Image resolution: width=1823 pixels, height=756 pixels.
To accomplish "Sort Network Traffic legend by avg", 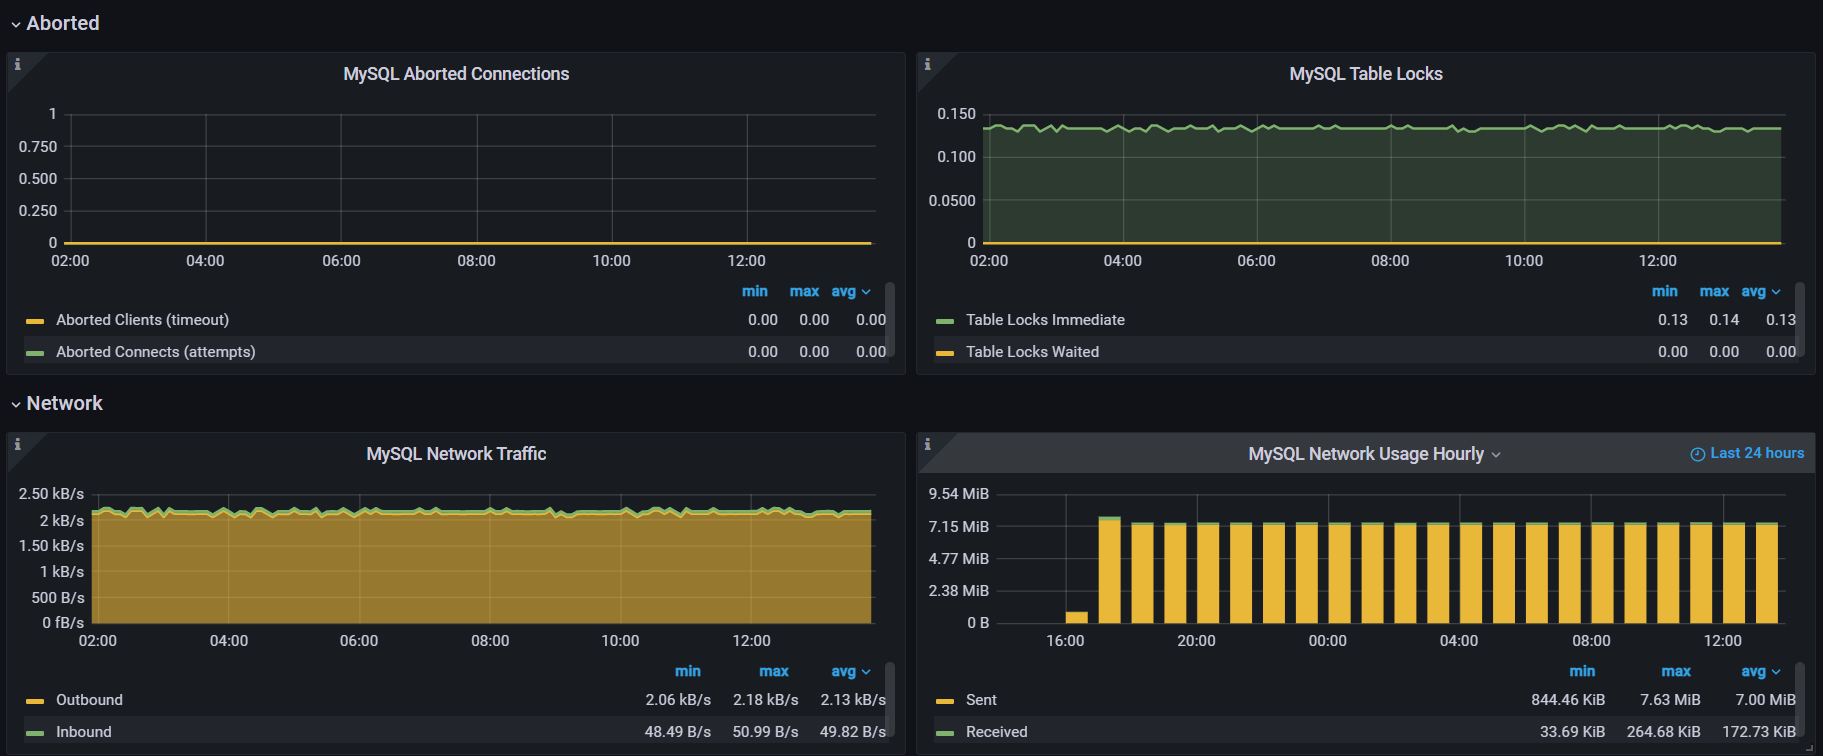I will [x=850, y=671].
